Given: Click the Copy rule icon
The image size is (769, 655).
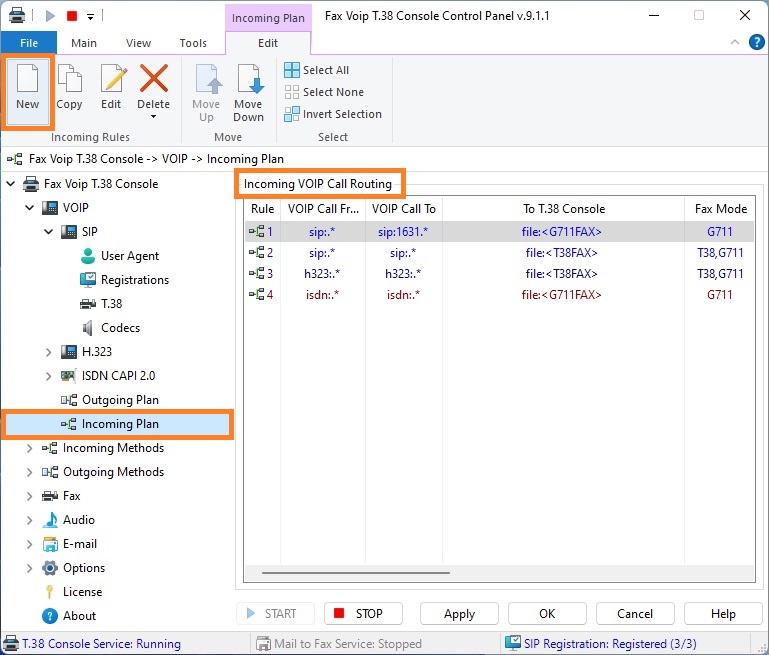Looking at the screenshot, I should click(x=69, y=78).
